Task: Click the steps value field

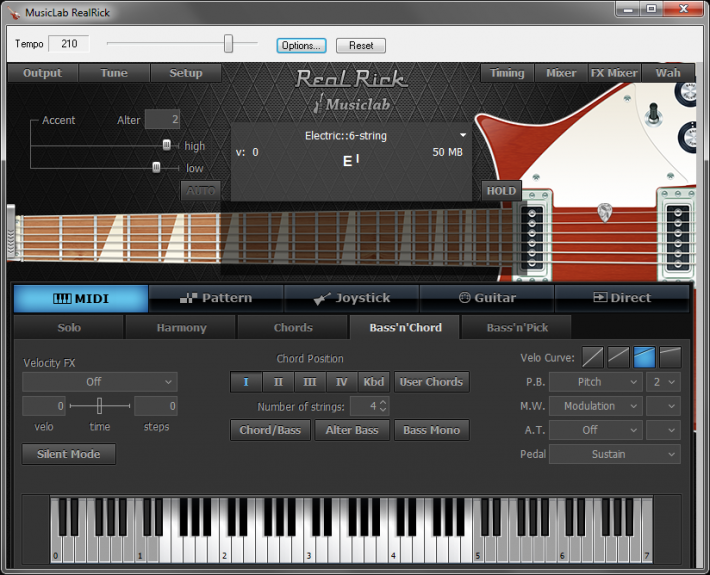Action: tap(156, 406)
